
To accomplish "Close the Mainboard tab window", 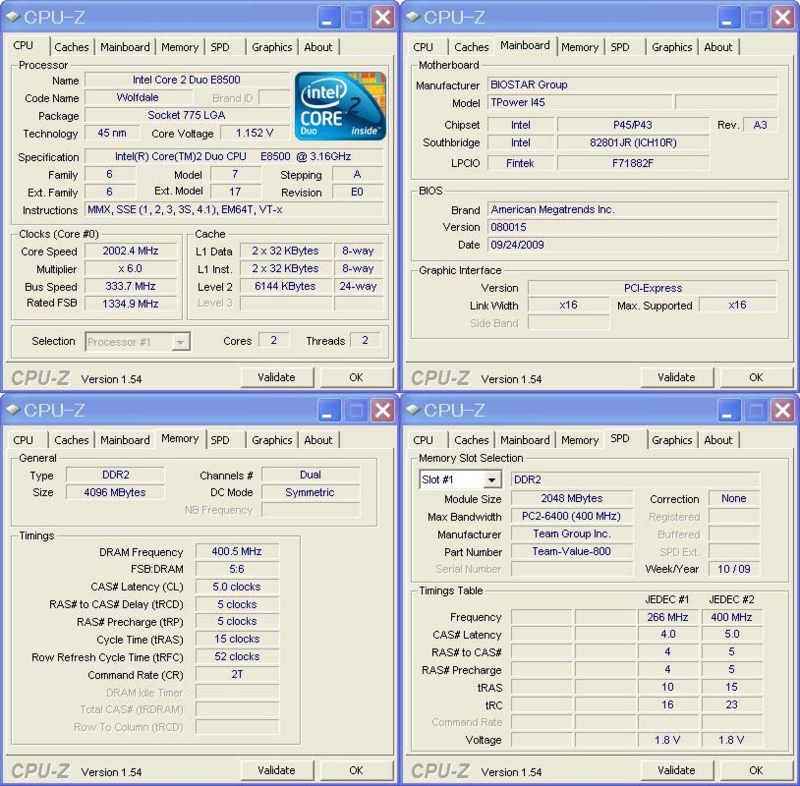I will pos(783,18).
